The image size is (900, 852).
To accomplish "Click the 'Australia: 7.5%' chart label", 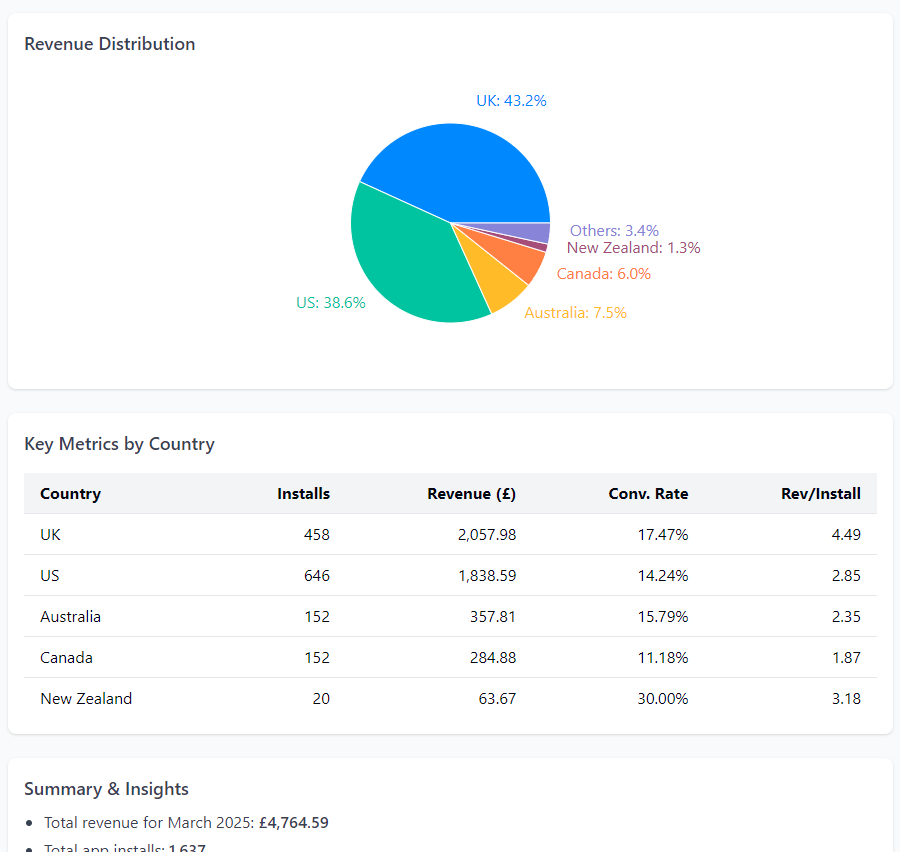I will [x=575, y=313].
